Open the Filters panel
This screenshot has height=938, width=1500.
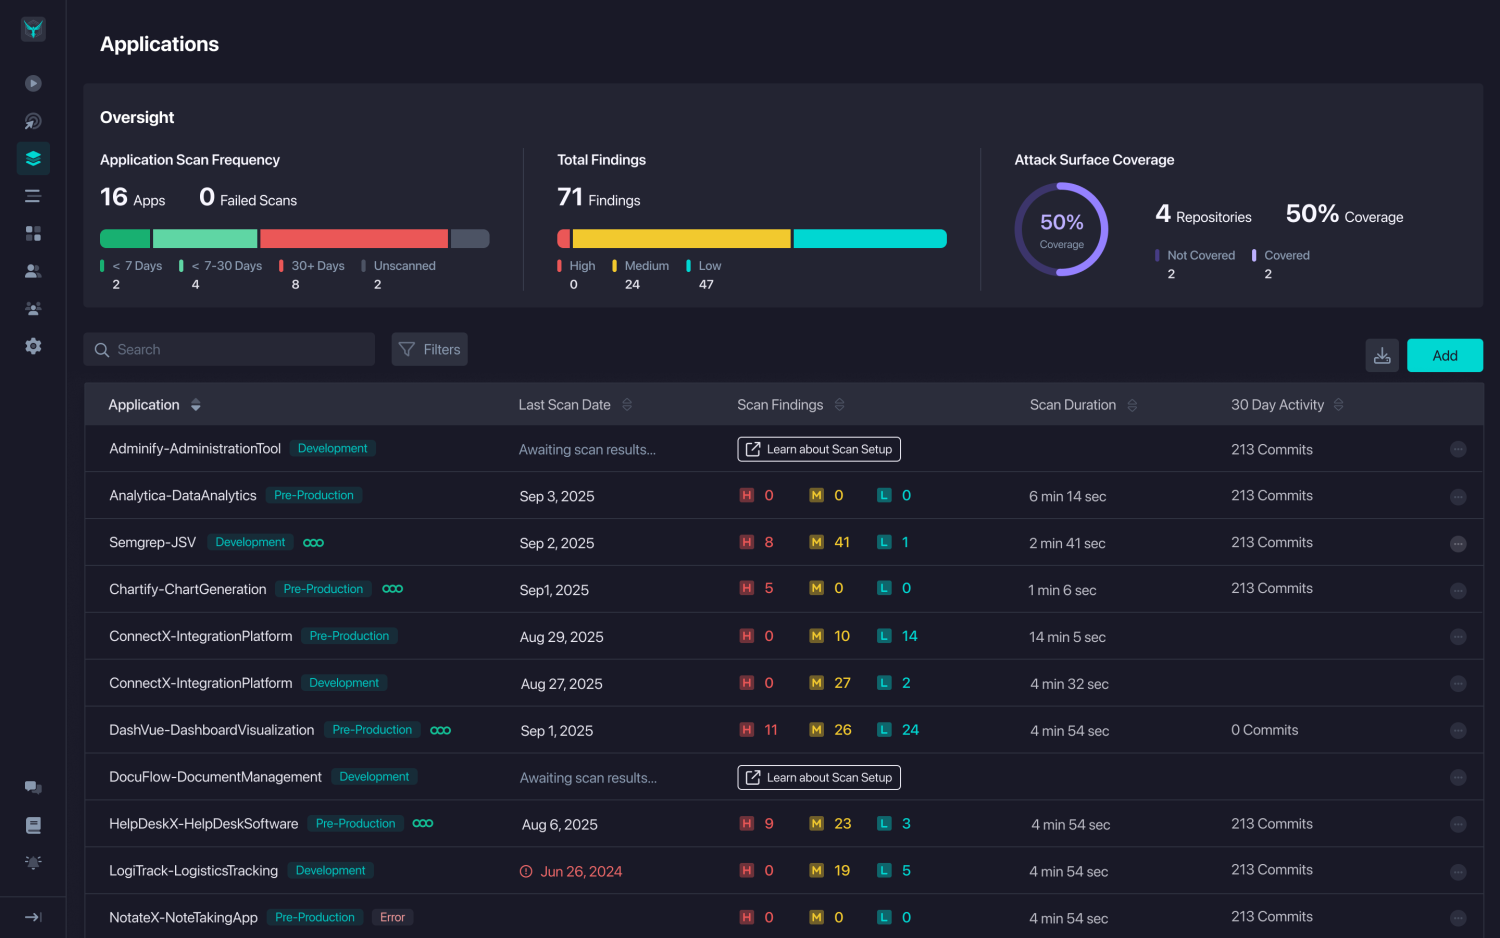tap(429, 350)
